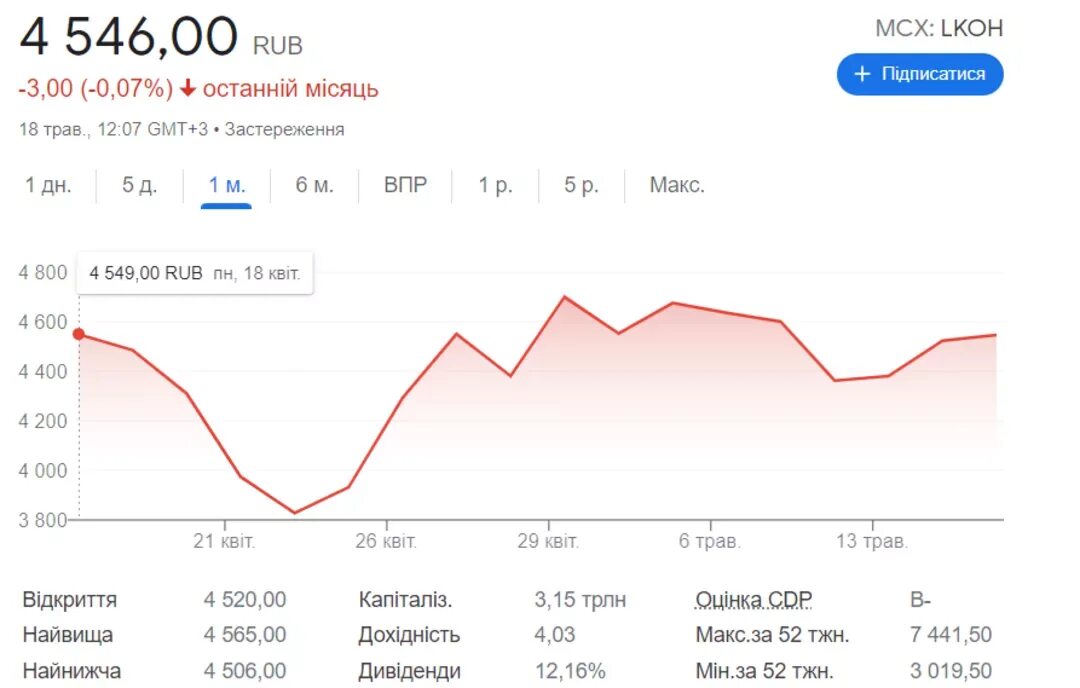Switch to 1 р. chart range
Viewport: 1080px width, 688px height.
tap(495, 185)
